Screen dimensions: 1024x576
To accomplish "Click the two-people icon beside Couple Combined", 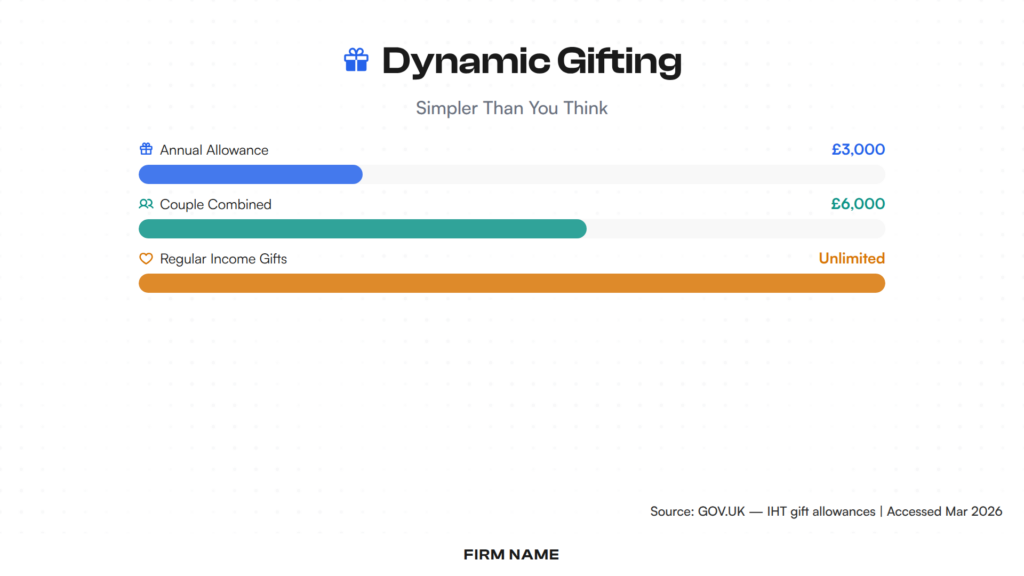I will (146, 204).
